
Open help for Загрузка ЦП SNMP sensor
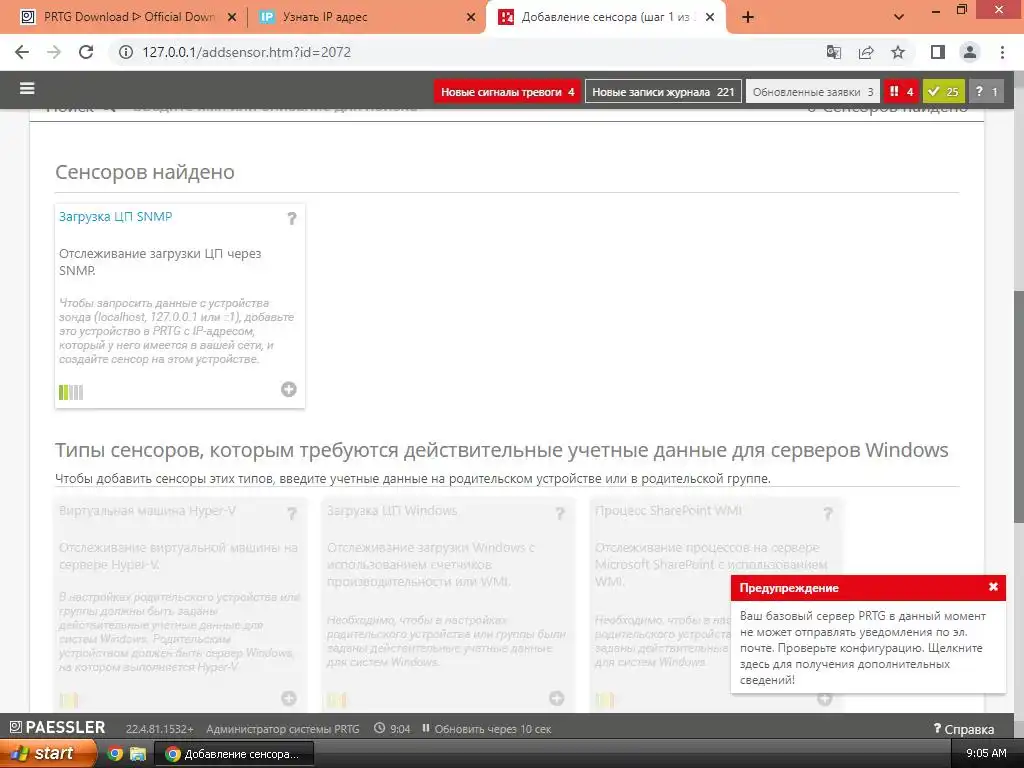pos(292,219)
